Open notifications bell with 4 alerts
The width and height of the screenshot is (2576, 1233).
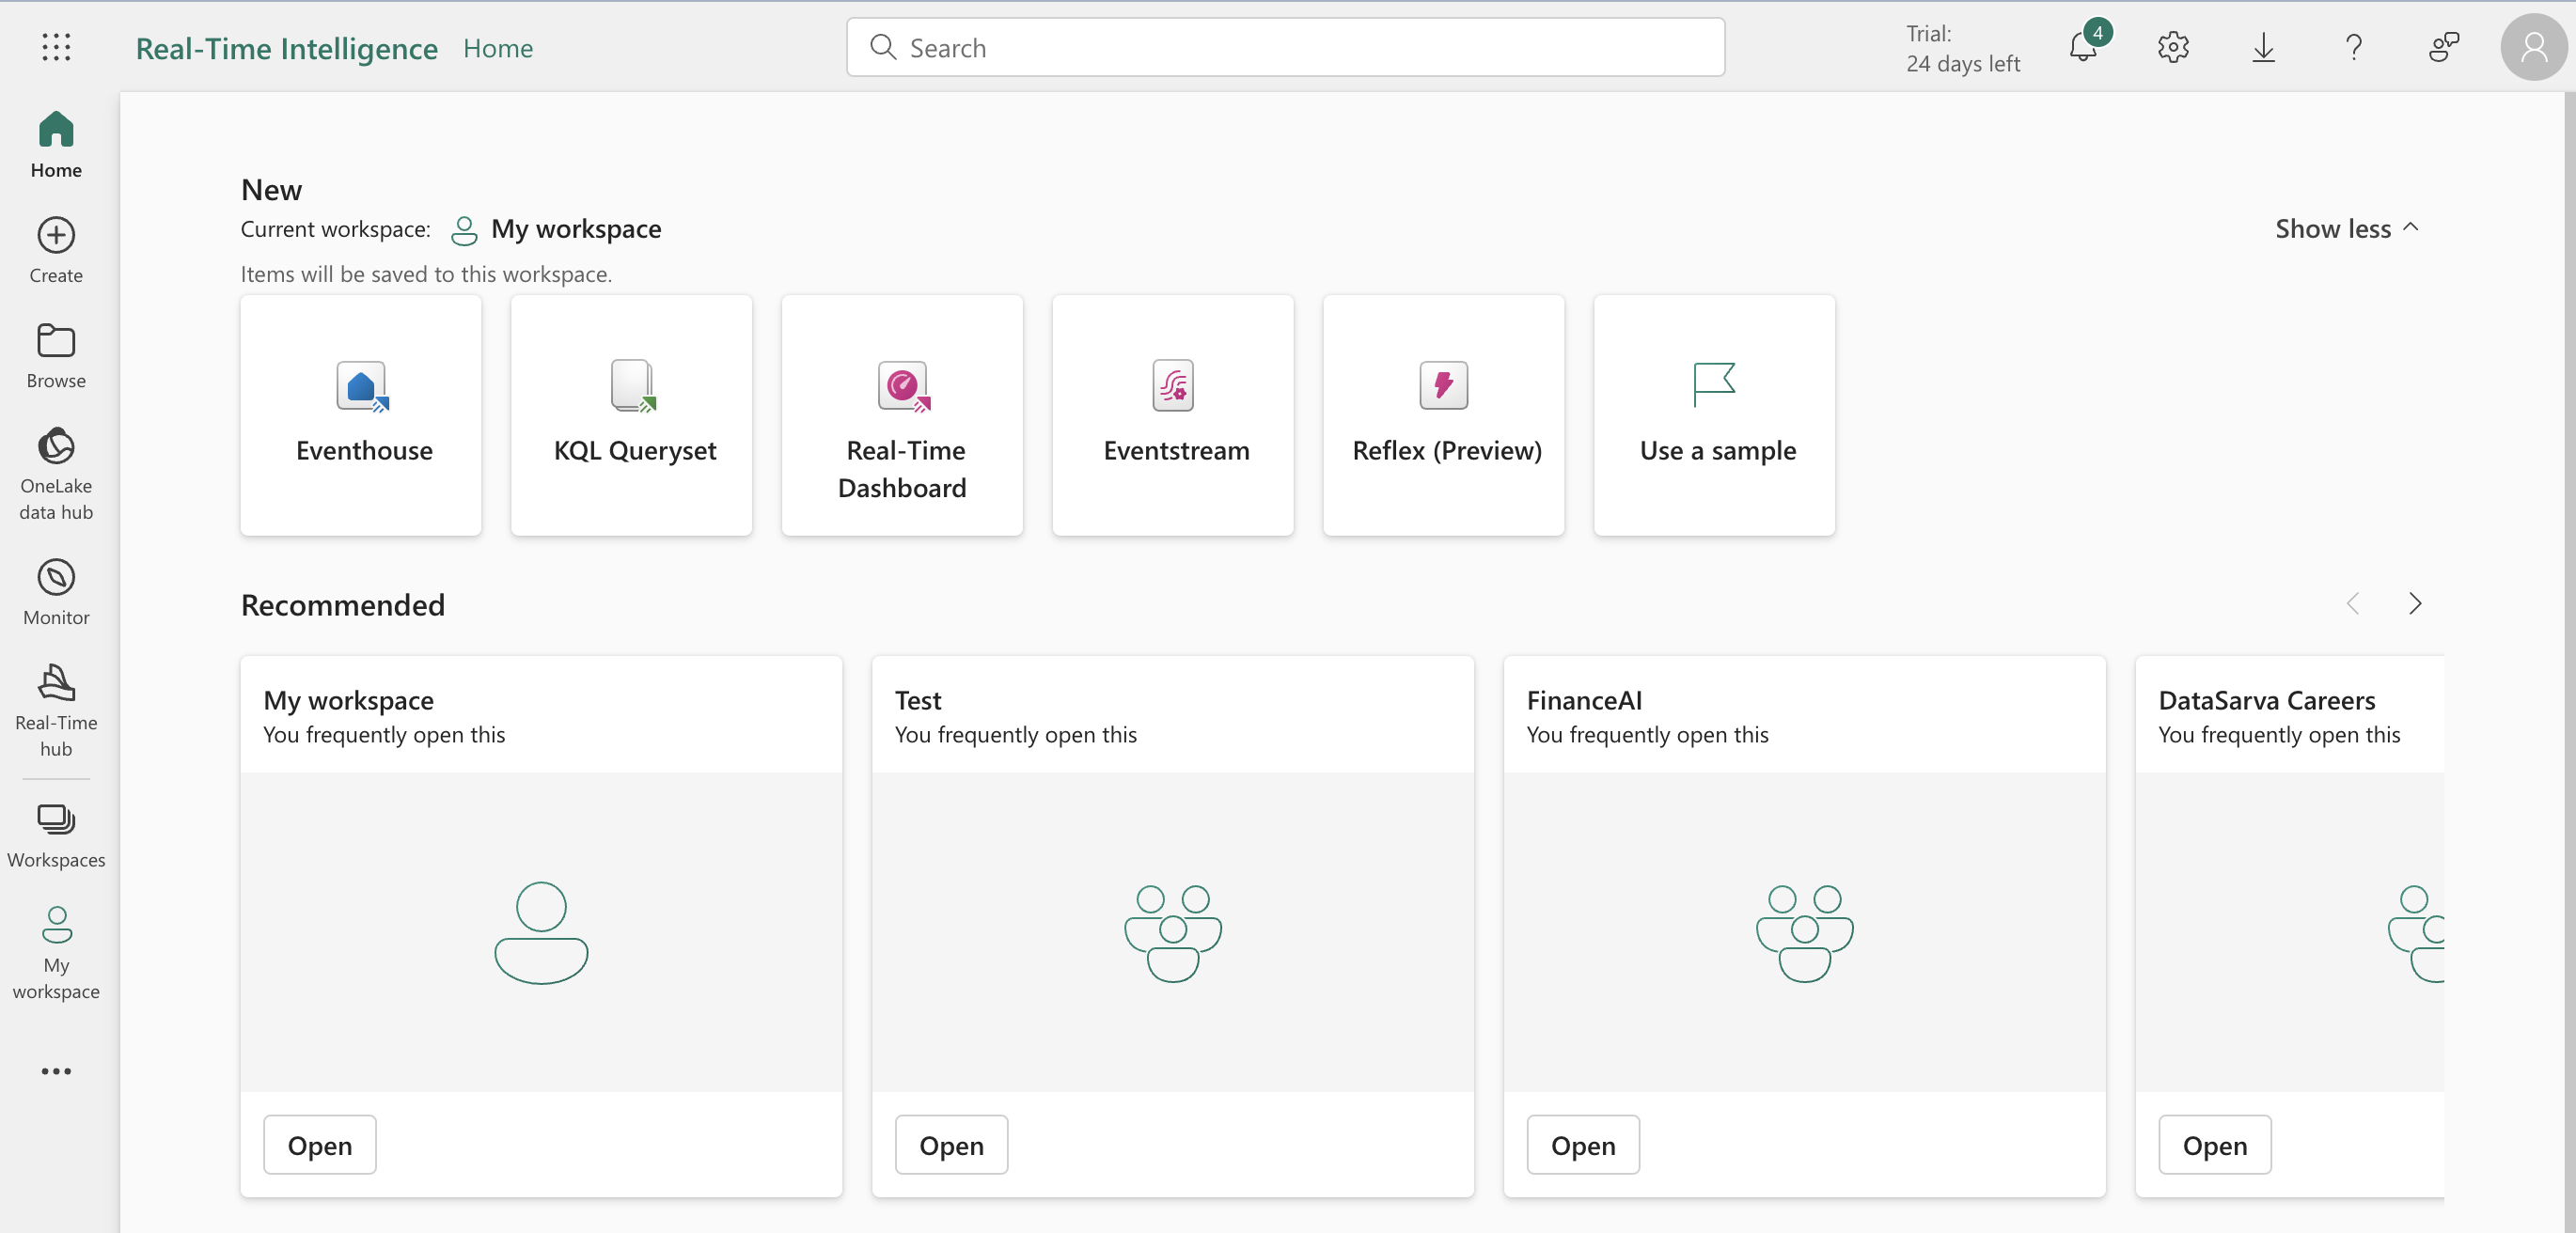(x=2084, y=46)
